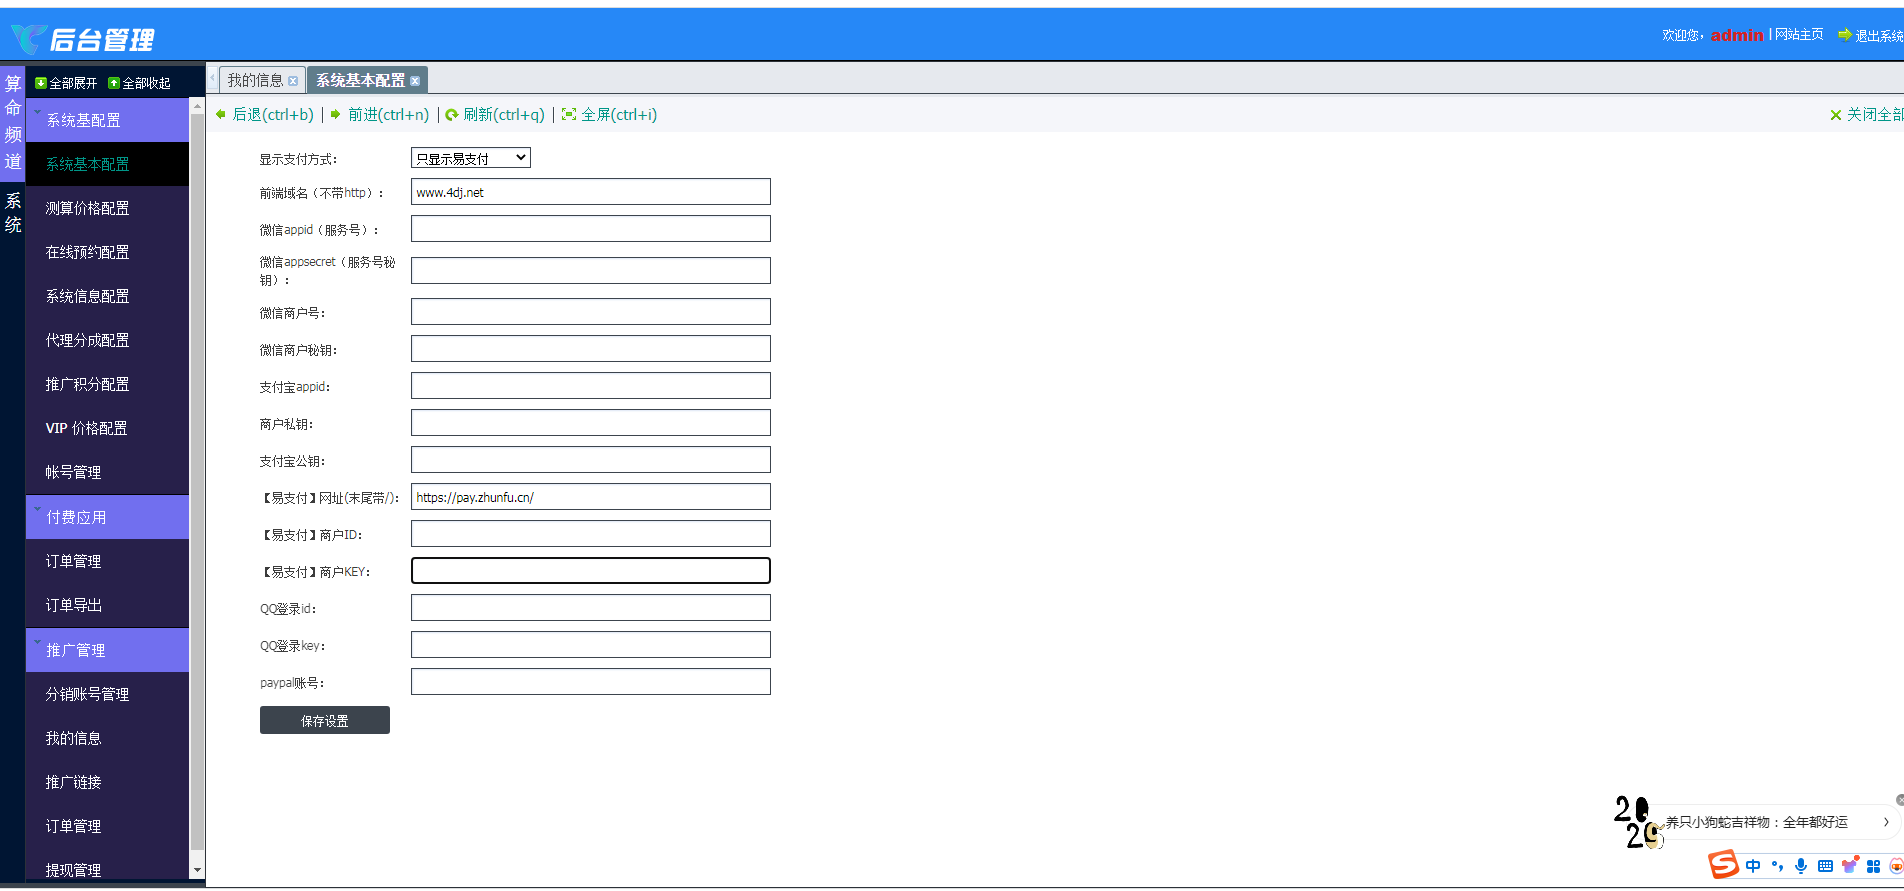
Task: Click the 保存设置 button
Action: [x=325, y=720]
